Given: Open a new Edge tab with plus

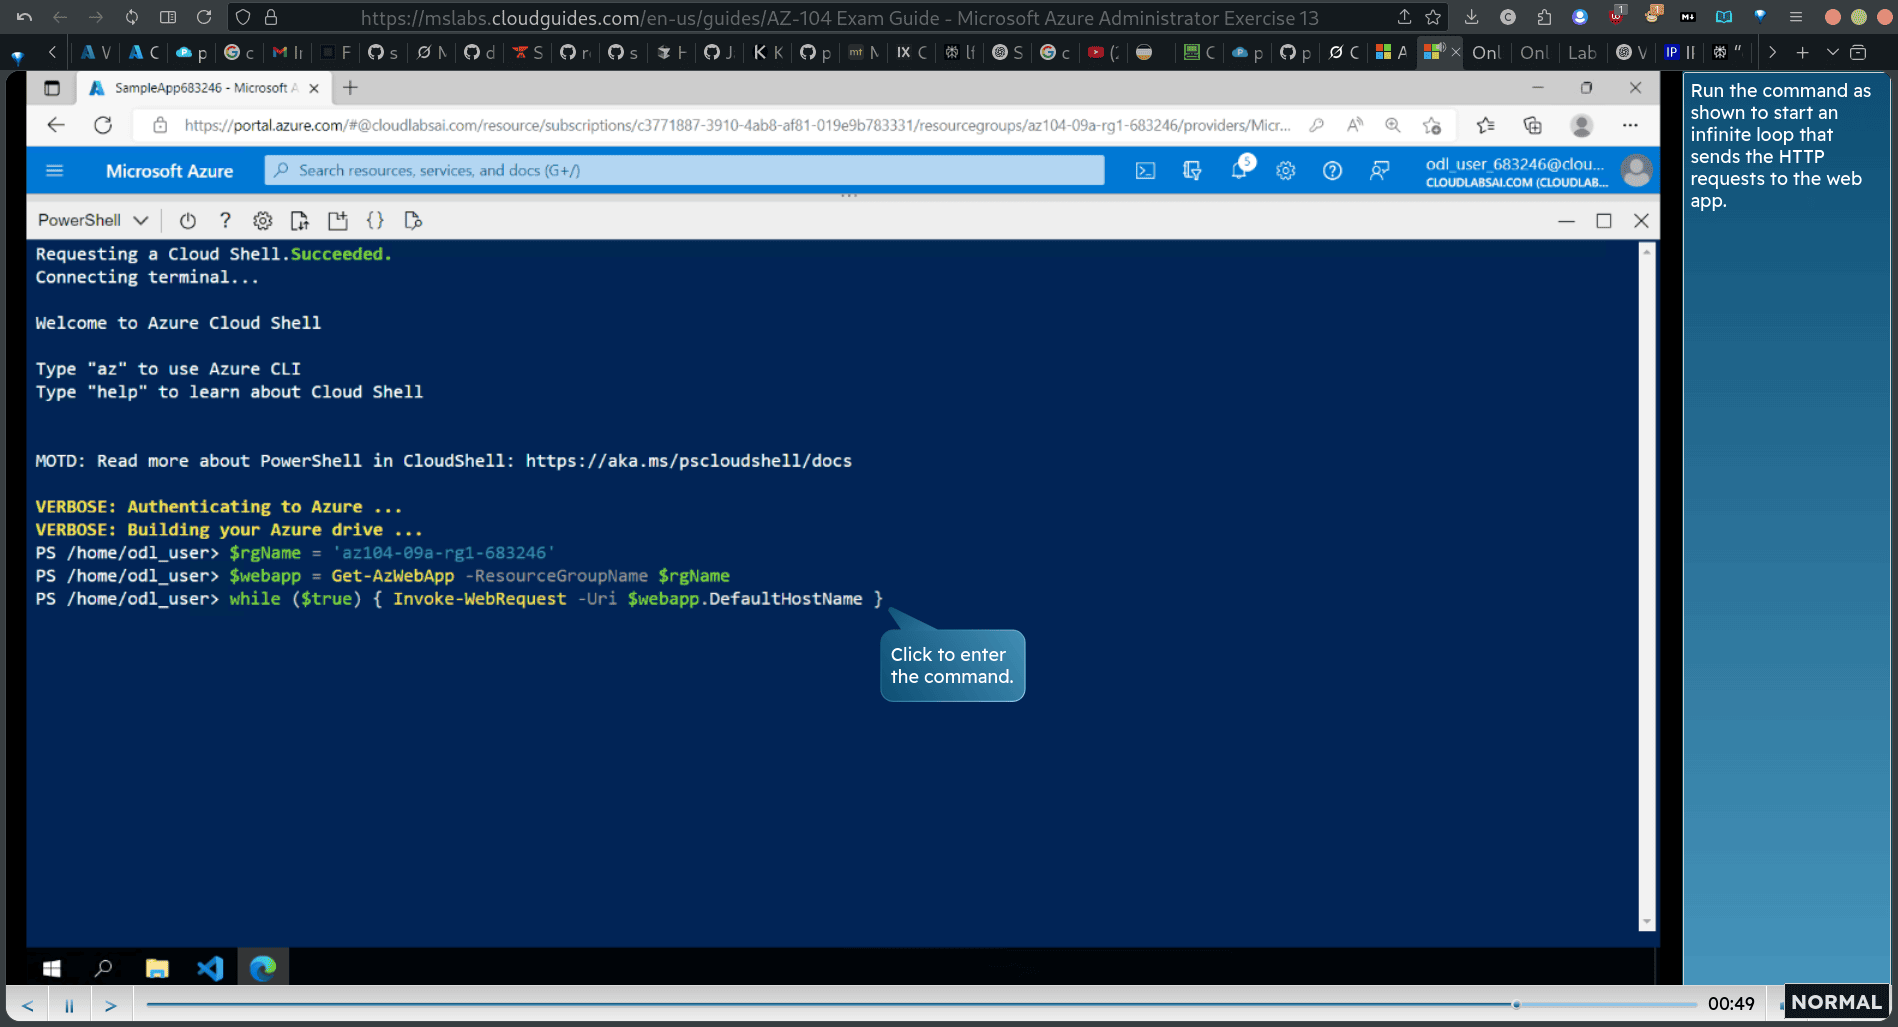Looking at the screenshot, I should tap(350, 88).
